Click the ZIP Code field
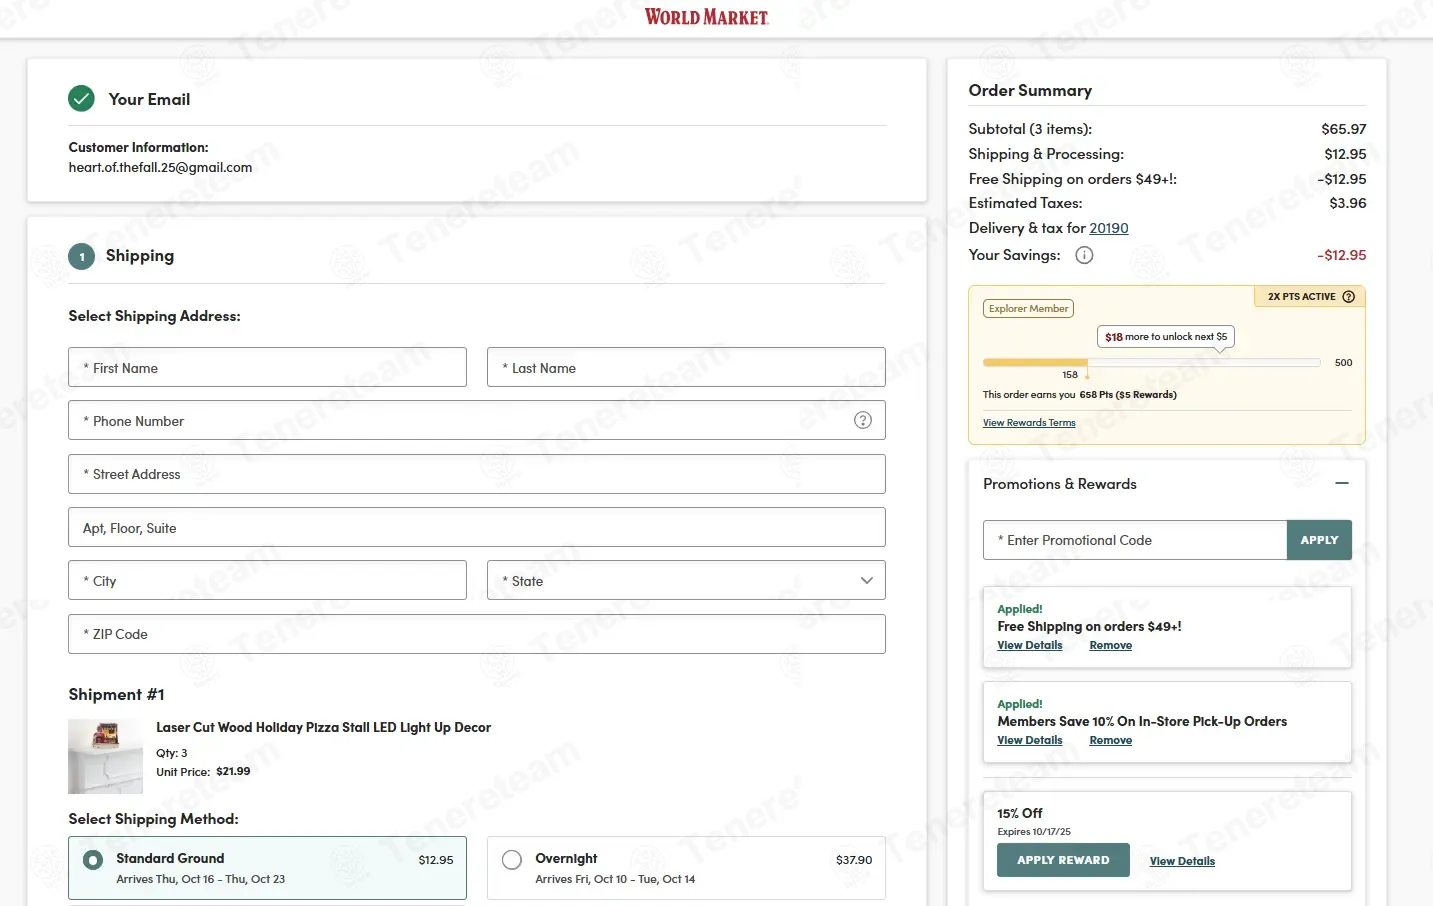Viewport: 1433px width, 906px height. click(x=477, y=634)
